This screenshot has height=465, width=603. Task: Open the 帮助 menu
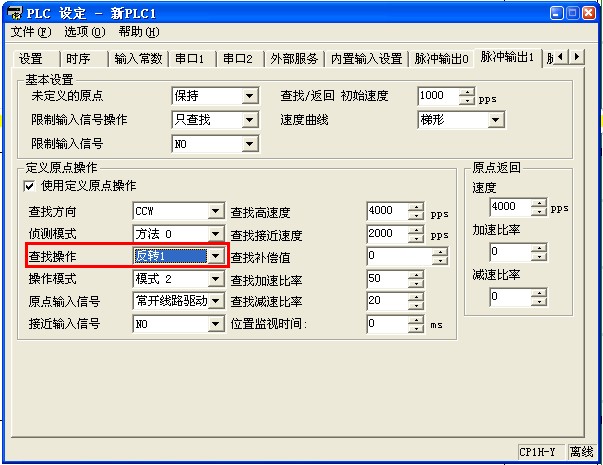point(137,32)
